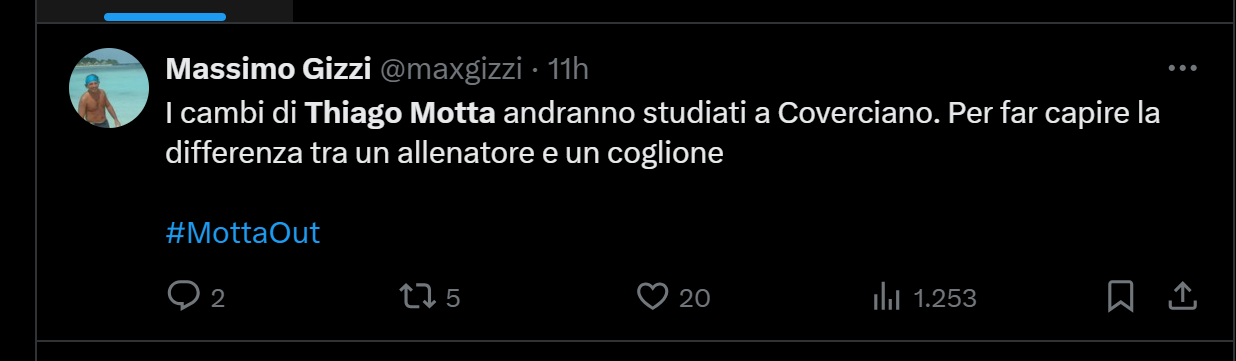Open Massimo Gizzi's profile picture
1236x361 pixels.
click(x=109, y=88)
